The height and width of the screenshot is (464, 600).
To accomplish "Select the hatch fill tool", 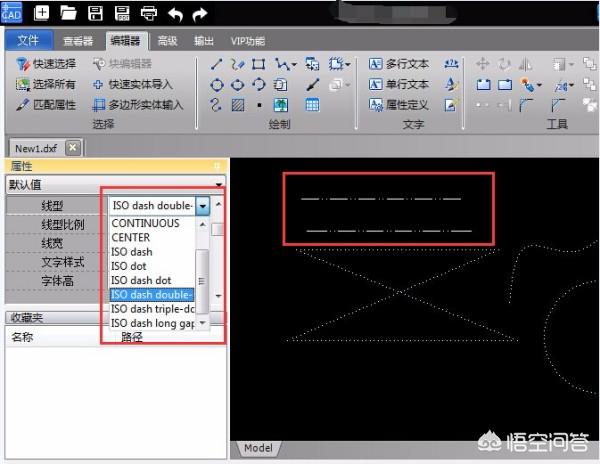I will pyautogui.click(x=238, y=104).
